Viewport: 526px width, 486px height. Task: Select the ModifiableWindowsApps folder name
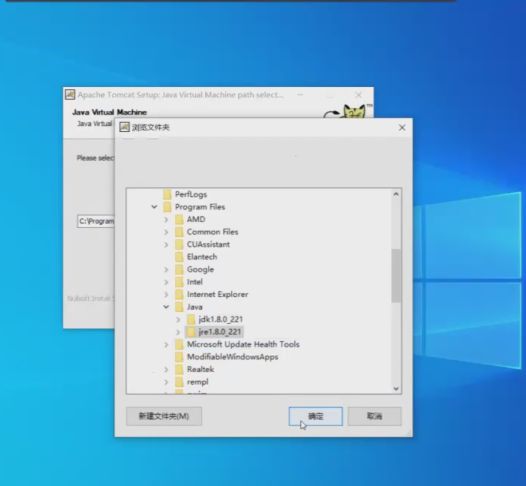232,357
